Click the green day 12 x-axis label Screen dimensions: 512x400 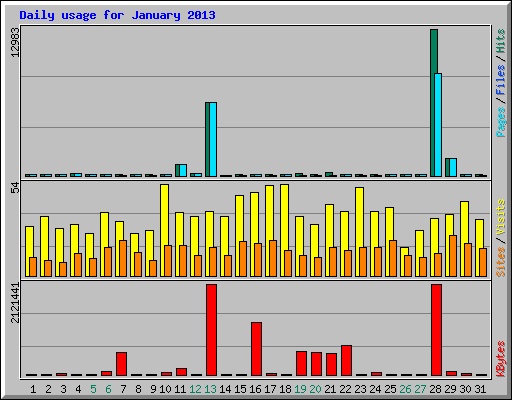click(195, 389)
